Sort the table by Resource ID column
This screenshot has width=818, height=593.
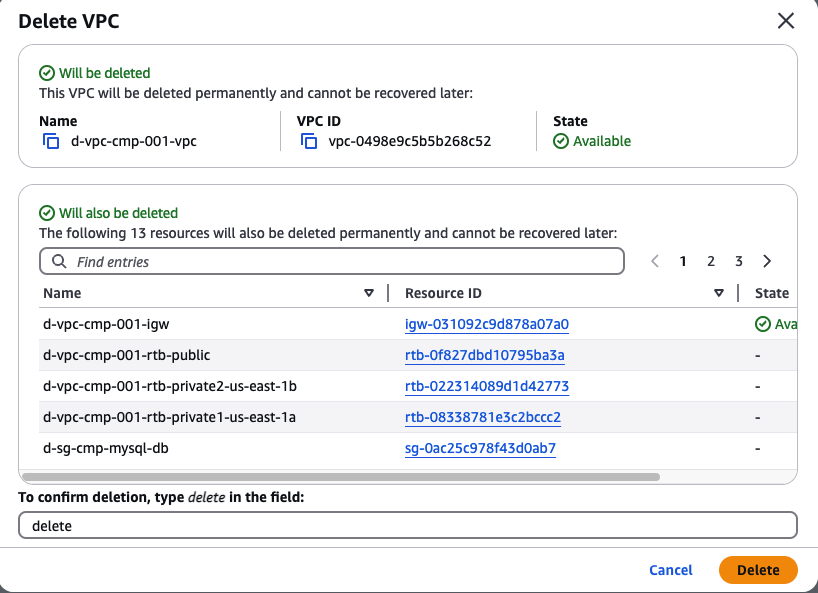718,293
